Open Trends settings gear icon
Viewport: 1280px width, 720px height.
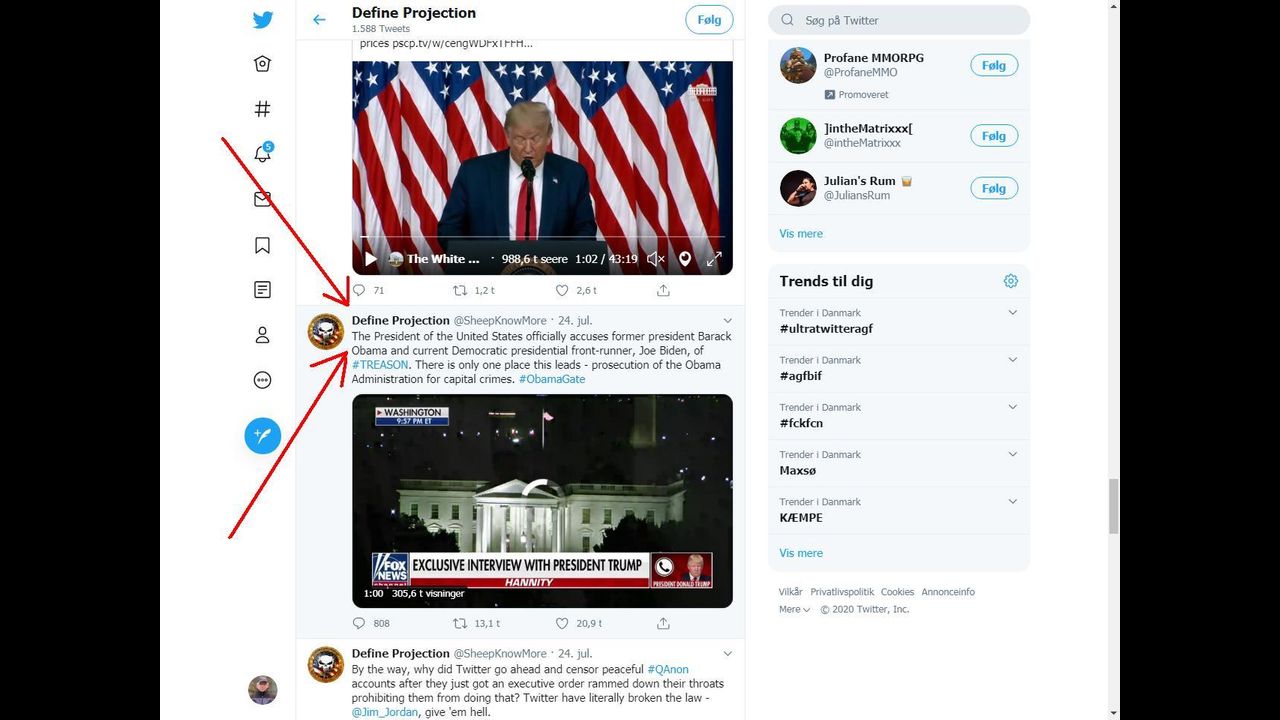[x=1010, y=281]
